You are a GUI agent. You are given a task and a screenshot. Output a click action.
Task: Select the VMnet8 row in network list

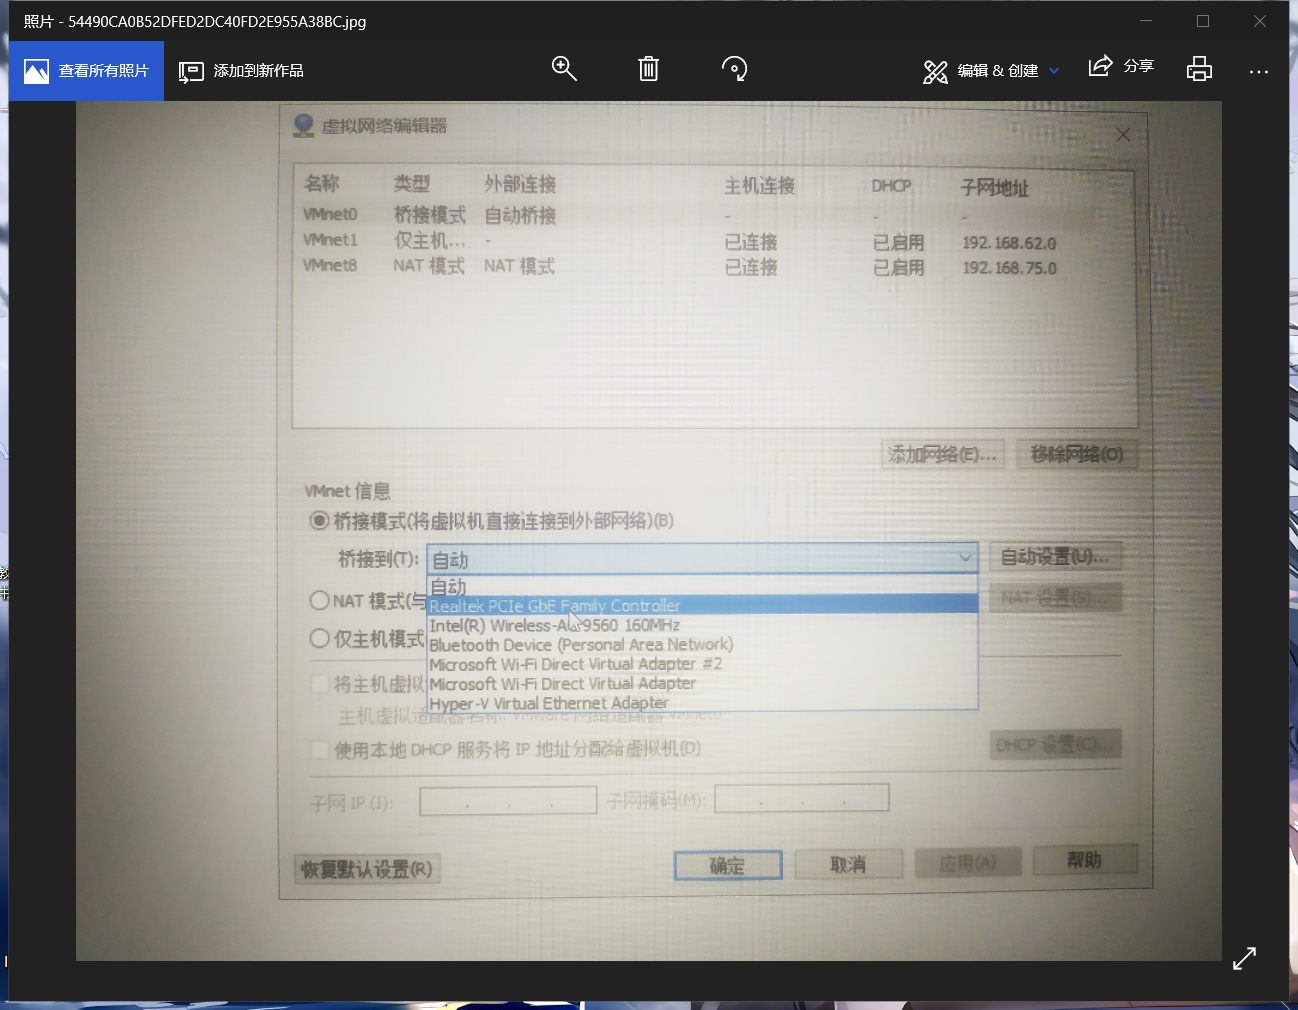coord(714,266)
